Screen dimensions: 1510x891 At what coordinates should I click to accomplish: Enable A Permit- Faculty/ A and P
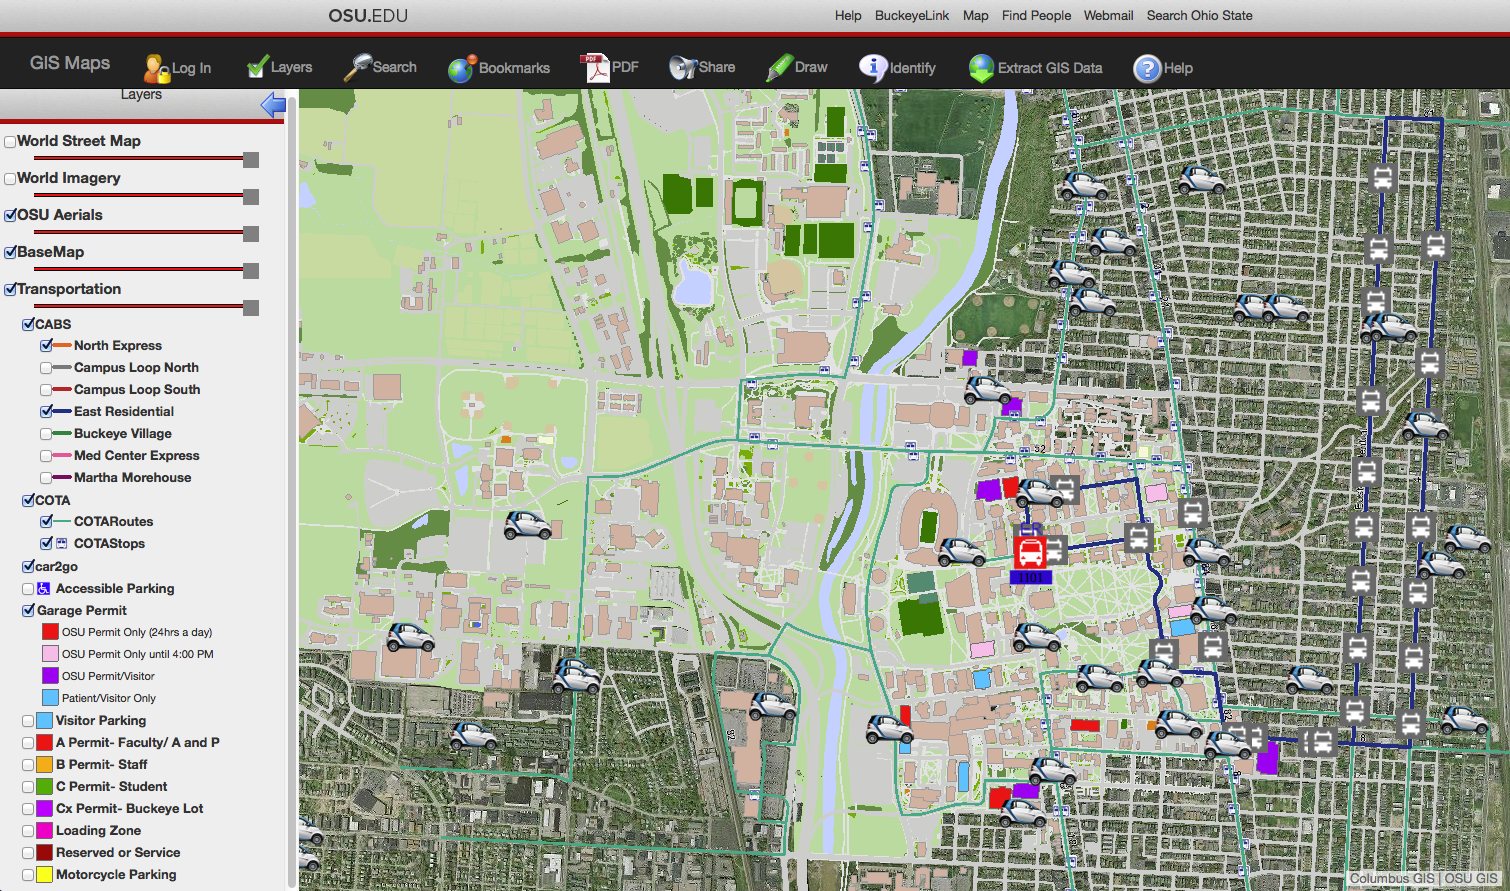[28, 743]
